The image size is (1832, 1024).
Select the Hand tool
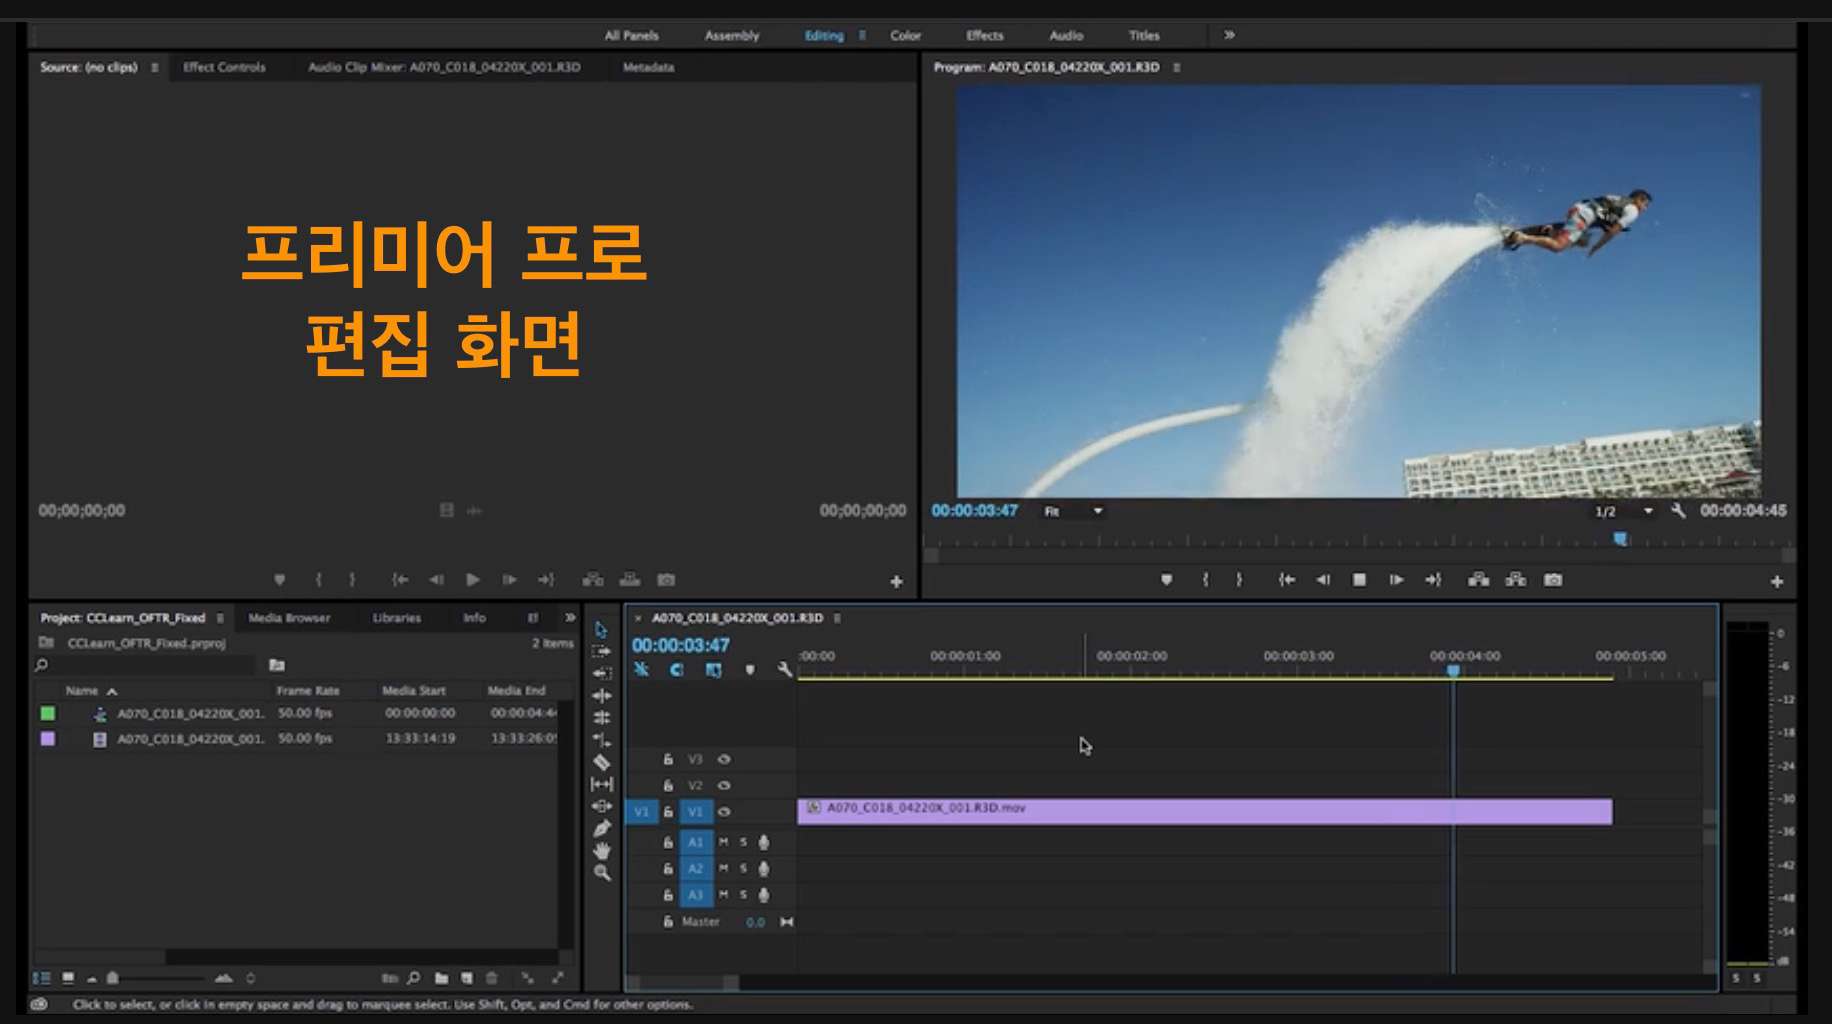[601, 850]
